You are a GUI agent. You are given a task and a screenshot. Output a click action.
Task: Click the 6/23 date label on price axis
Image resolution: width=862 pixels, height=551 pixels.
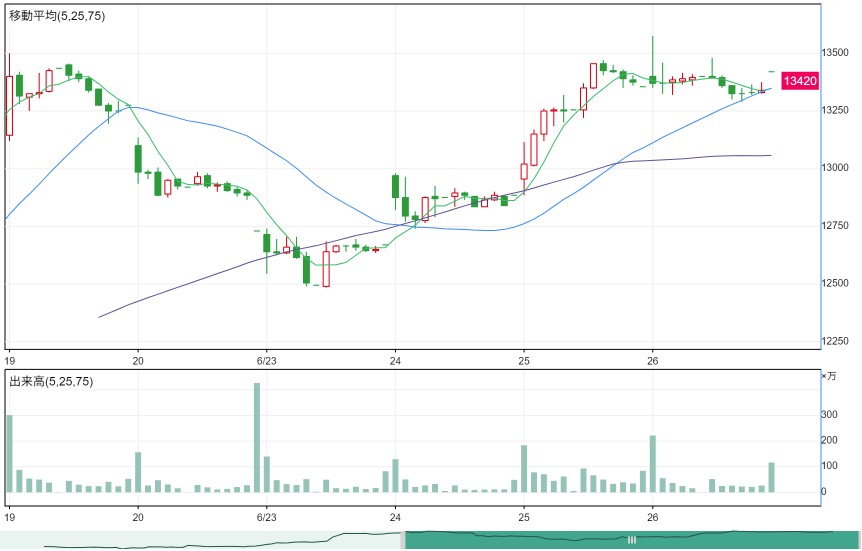tap(266, 361)
